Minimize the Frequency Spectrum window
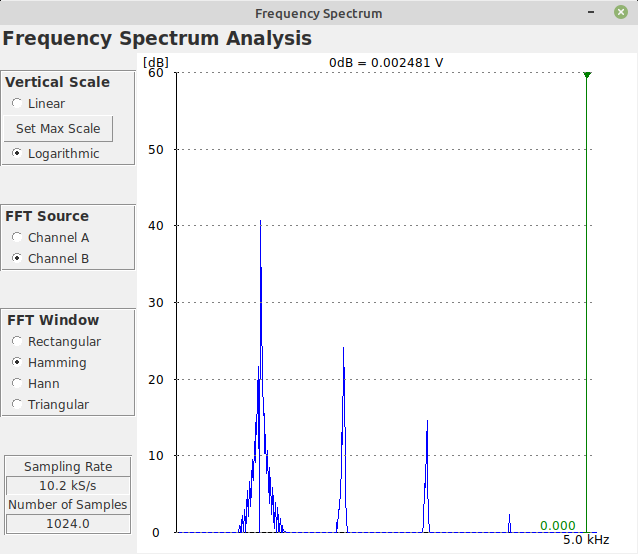This screenshot has width=638, height=554. 591,12
